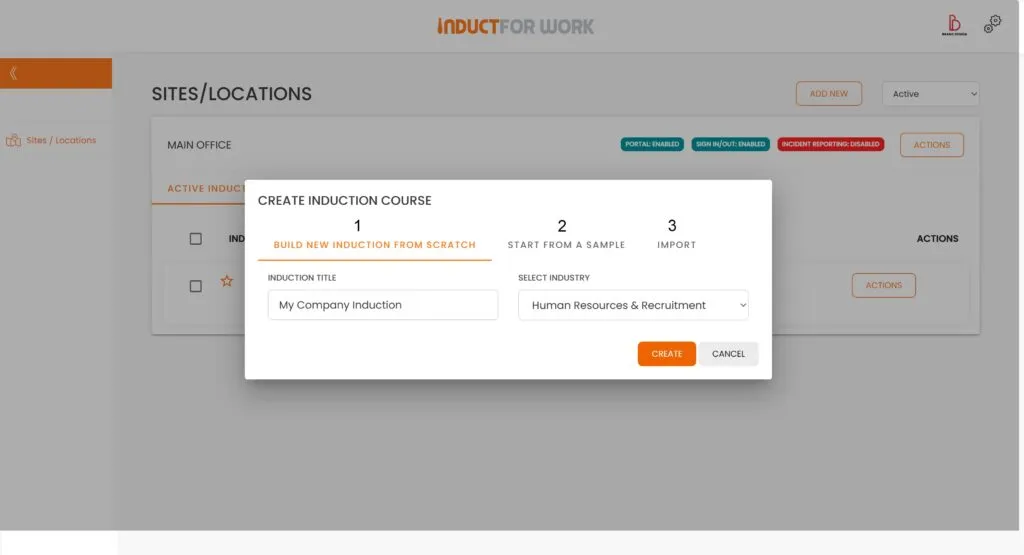Viewport: 1024px width, 555px height.
Task: Click the star icon in the induction row
Action: click(227, 281)
